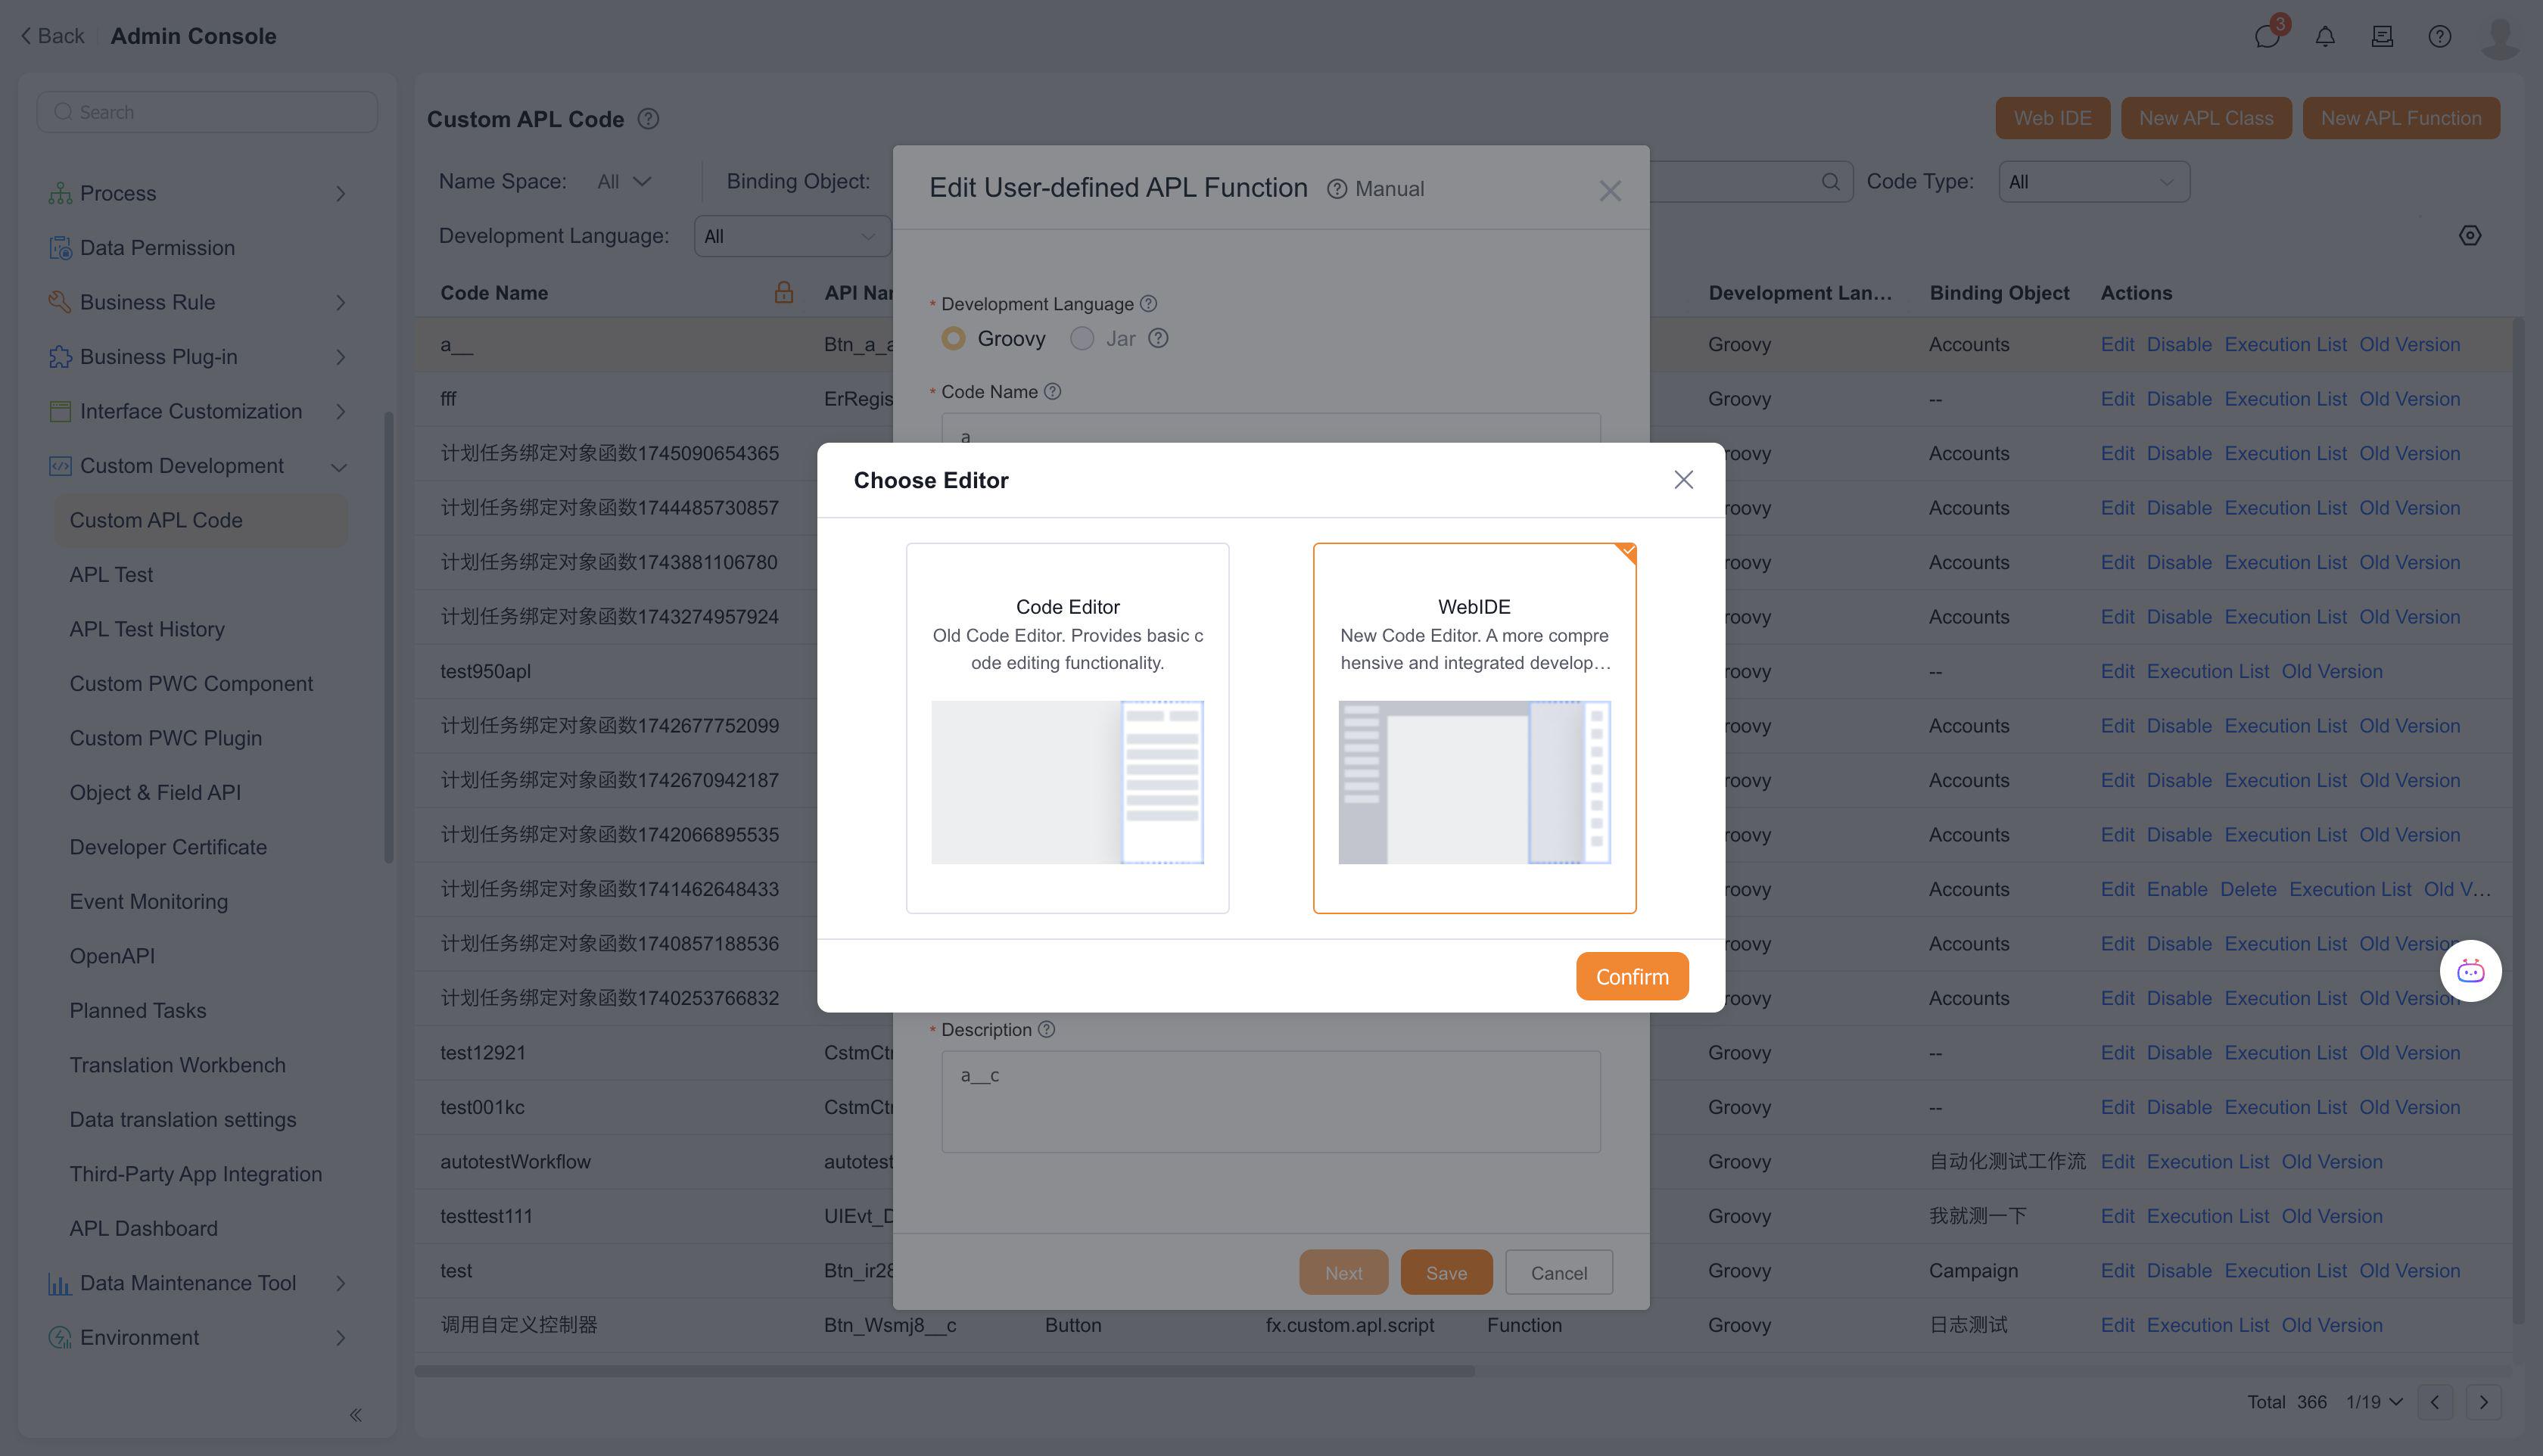Open APL Test in sidebar
This screenshot has height=1456, width=2543.
click(x=111, y=575)
